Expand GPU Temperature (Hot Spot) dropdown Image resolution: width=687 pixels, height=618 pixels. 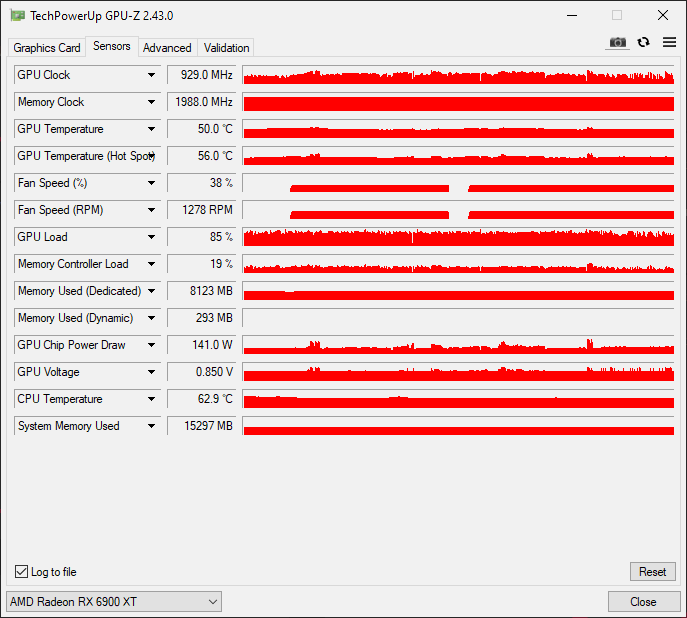coord(151,156)
